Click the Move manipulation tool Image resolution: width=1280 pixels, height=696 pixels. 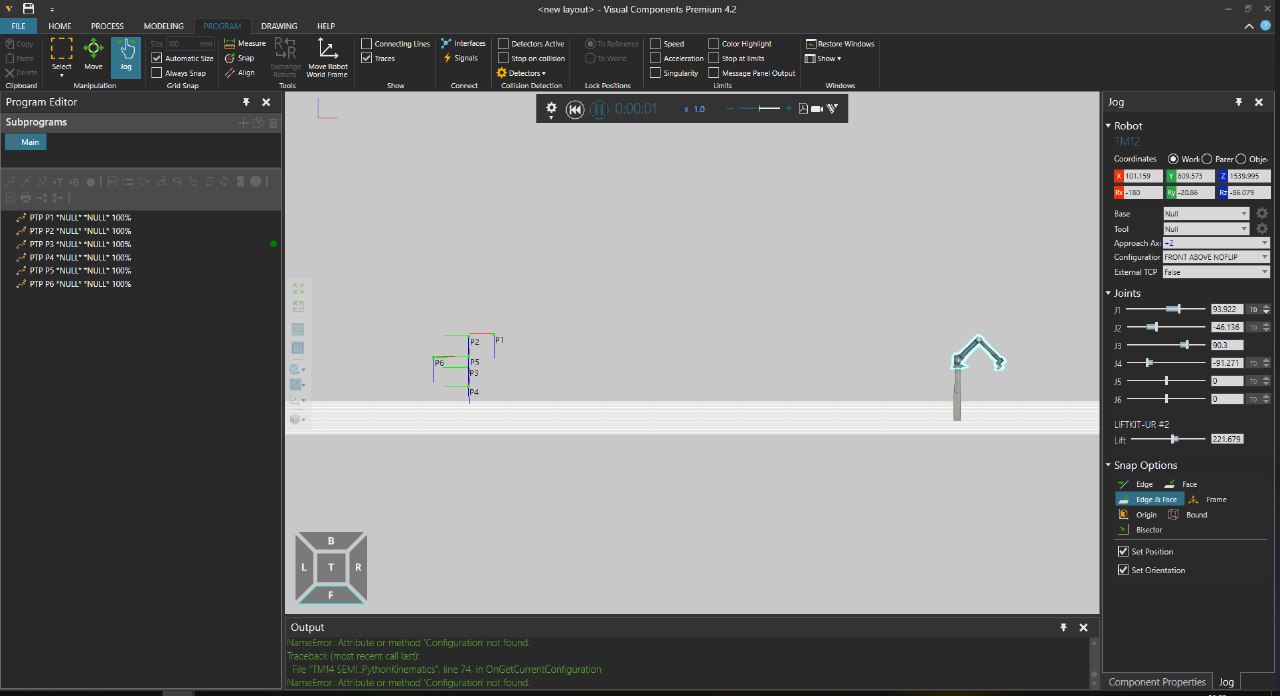pos(93,55)
